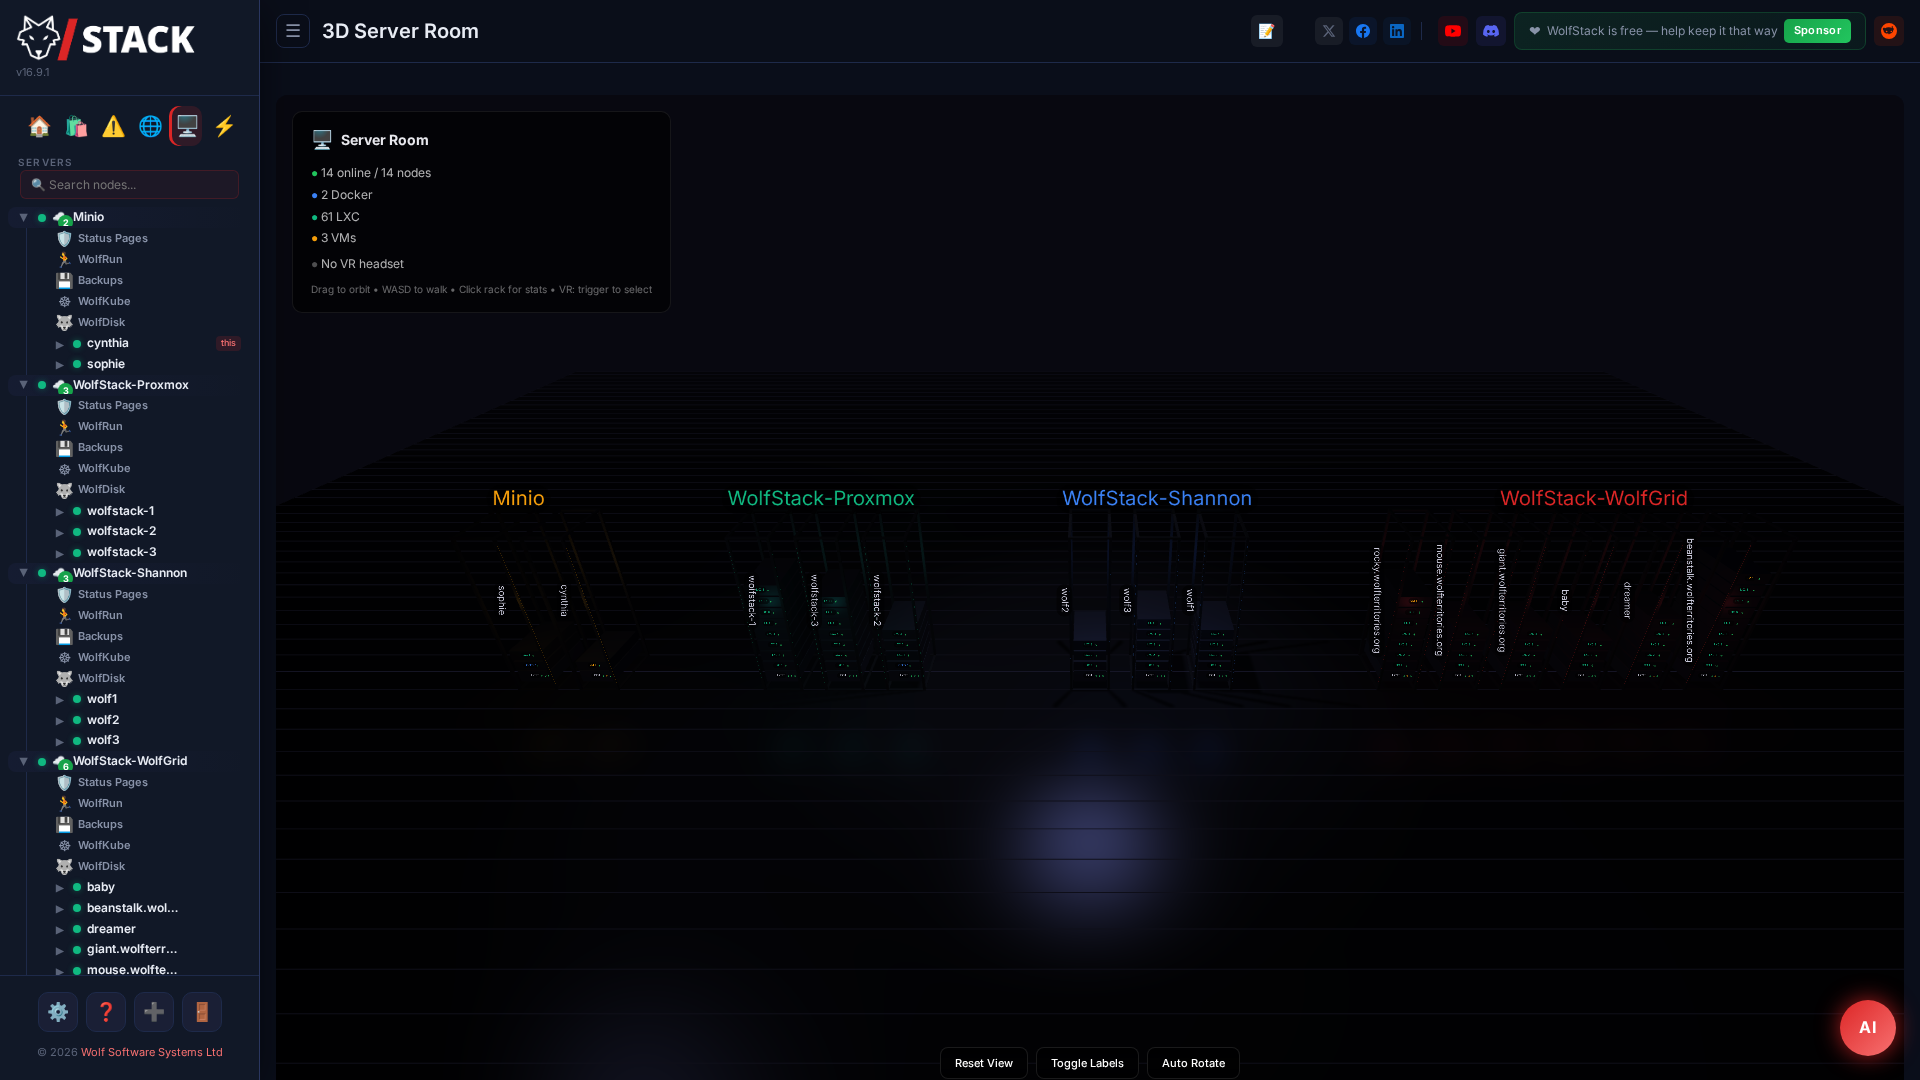This screenshot has height=1080, width=1920.
Task: Open Status Pages under Minio
Action: point(112,238)
